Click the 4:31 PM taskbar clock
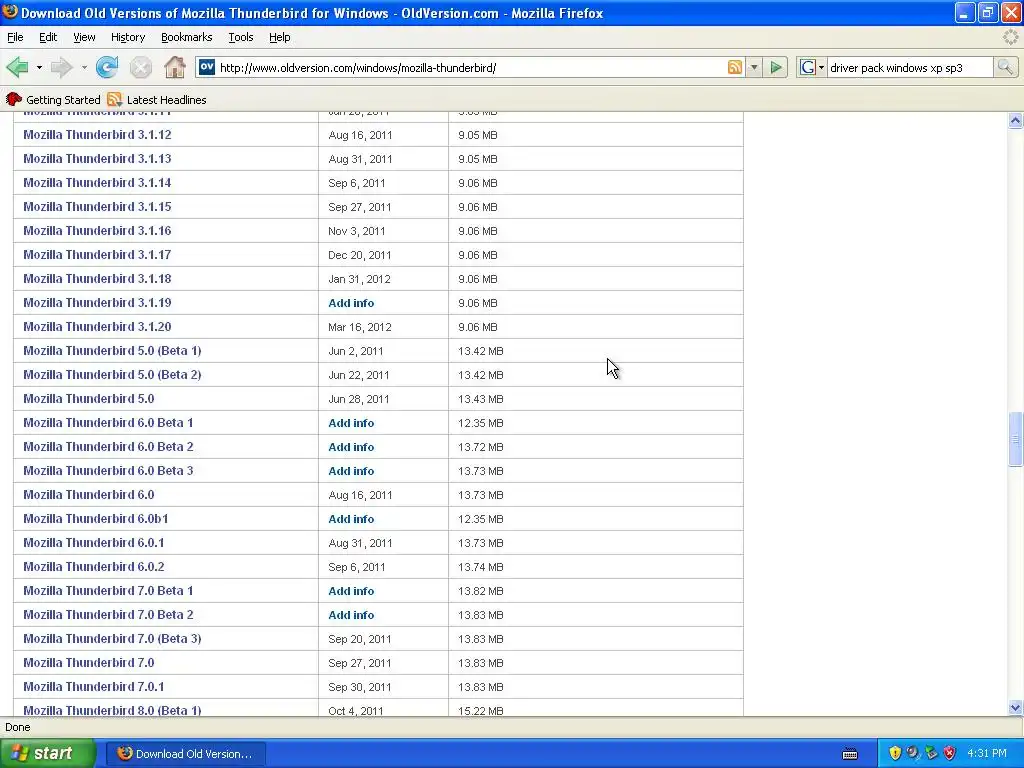This screenshot has height=768, width=1024. [987, 754]
